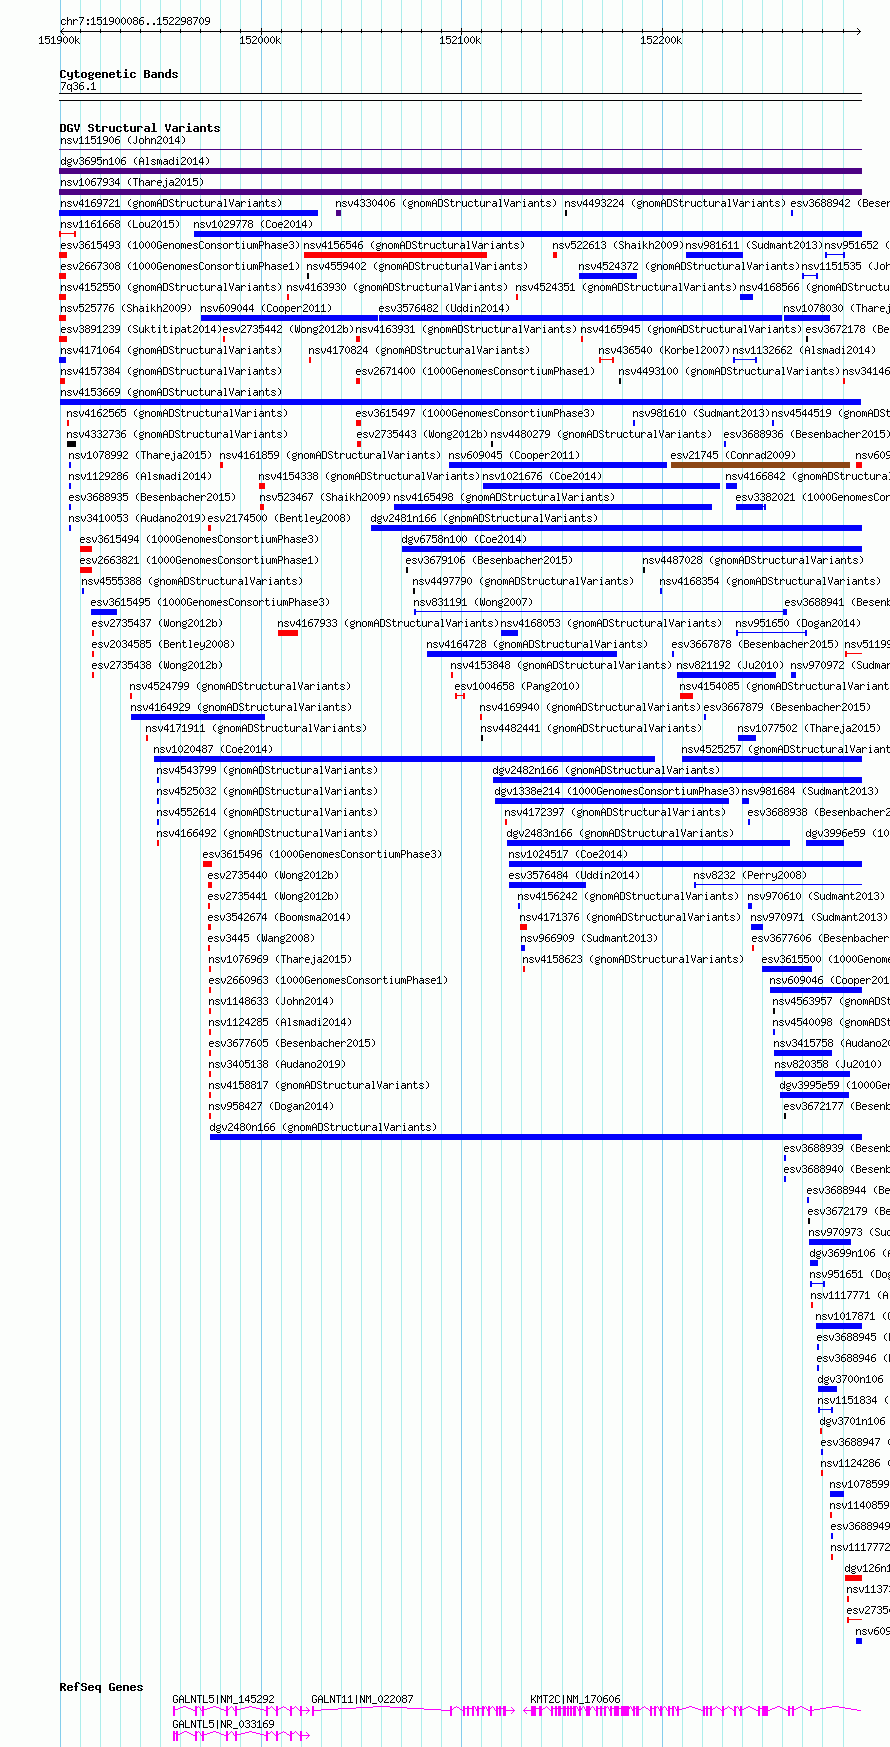This screenshot has width=890, height=1747.
Task: Open the nsv821192 (Ju2010) label
Action: point(730,665)
